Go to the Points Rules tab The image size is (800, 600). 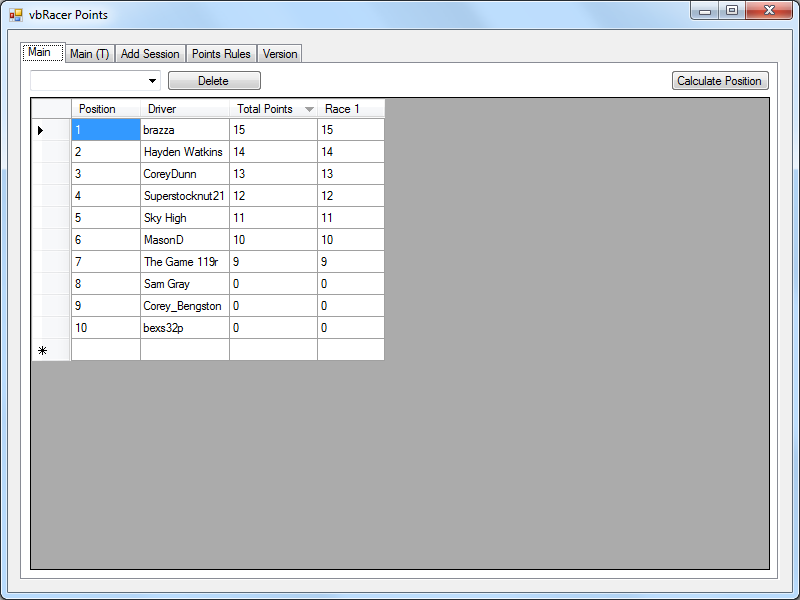click(221, 54)
